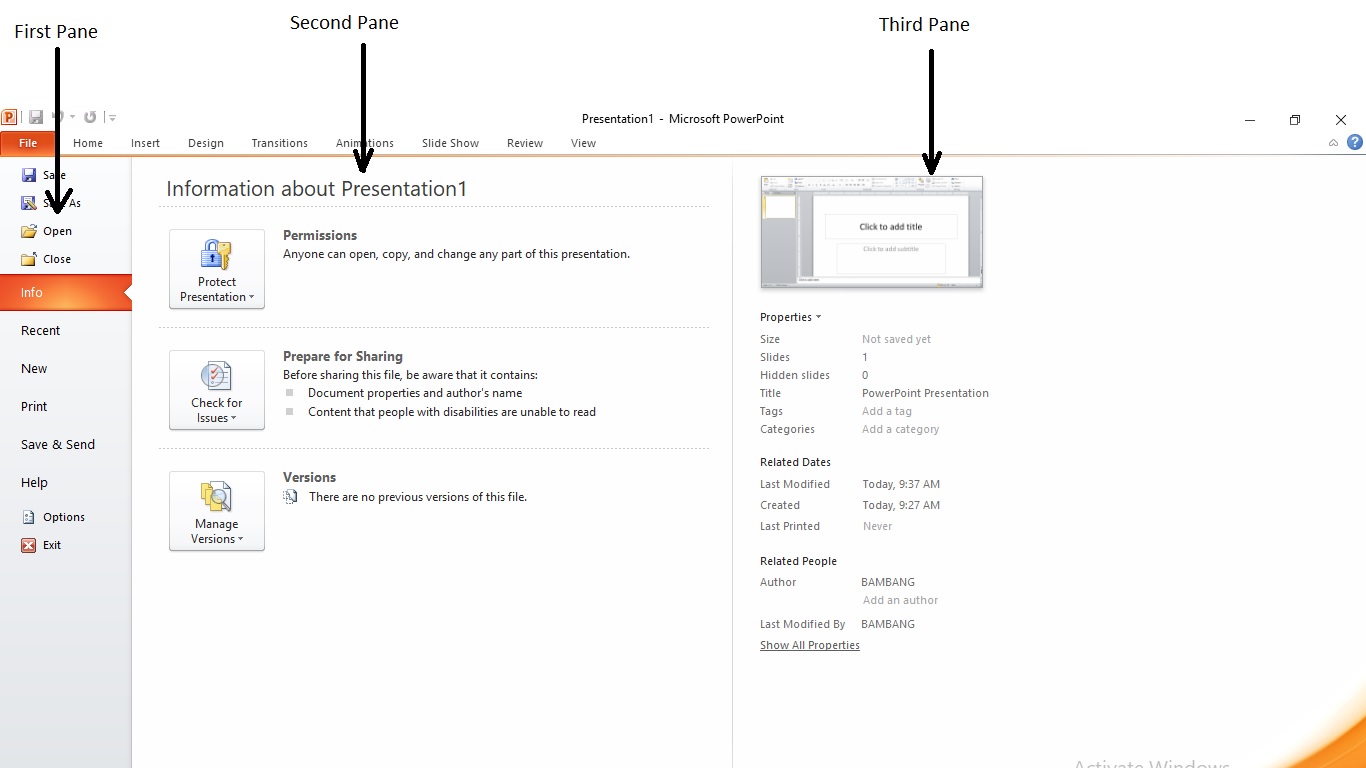
Task: Open the Print section in Backstage view
Action: tap(33, 406)
